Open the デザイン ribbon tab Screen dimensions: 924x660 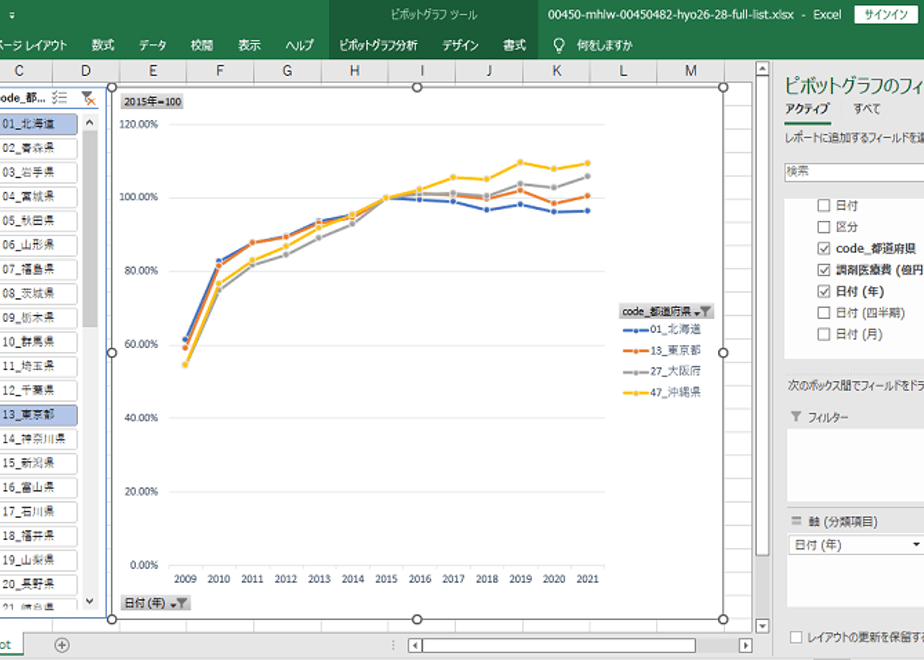coord(460,45)
